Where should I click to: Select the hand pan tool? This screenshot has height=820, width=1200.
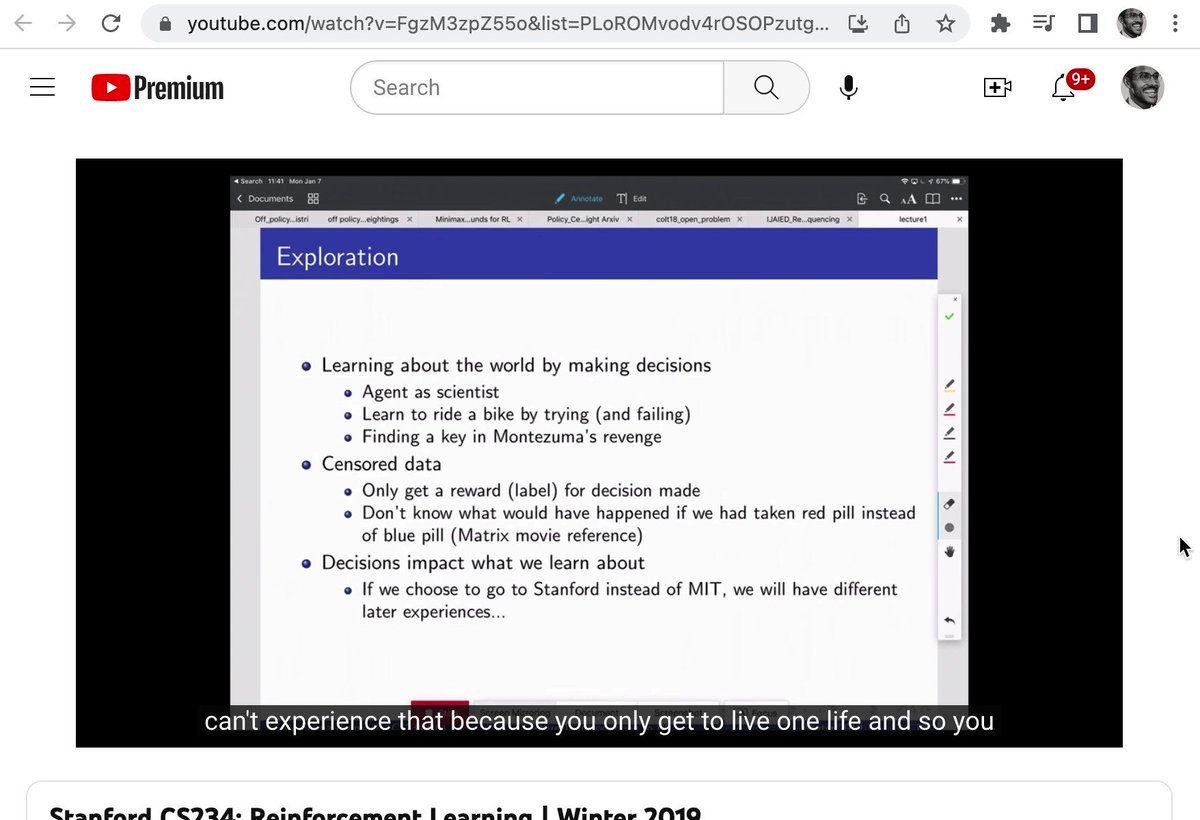pos(949,551)
